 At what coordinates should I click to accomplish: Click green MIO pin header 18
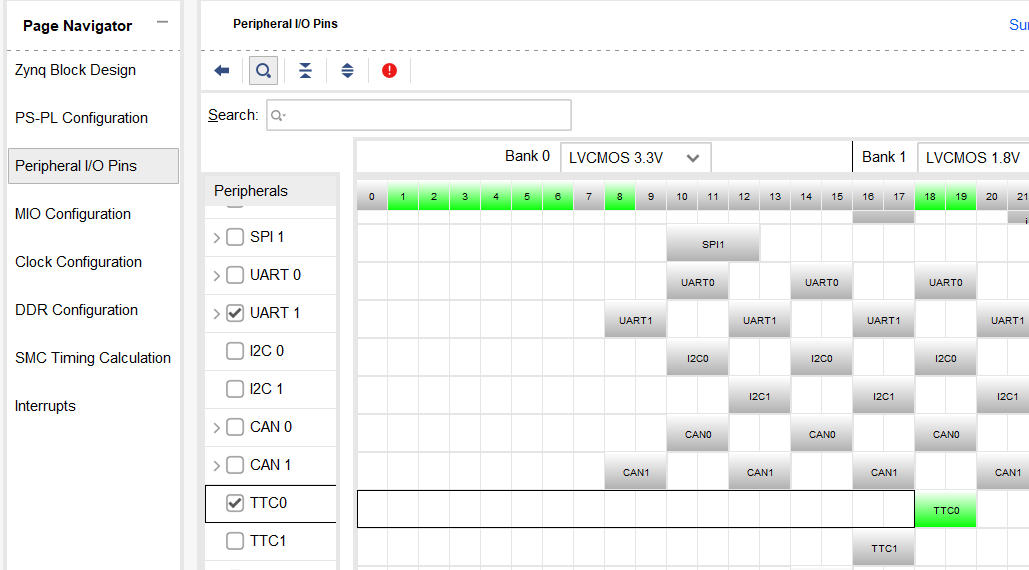[930, 196]
